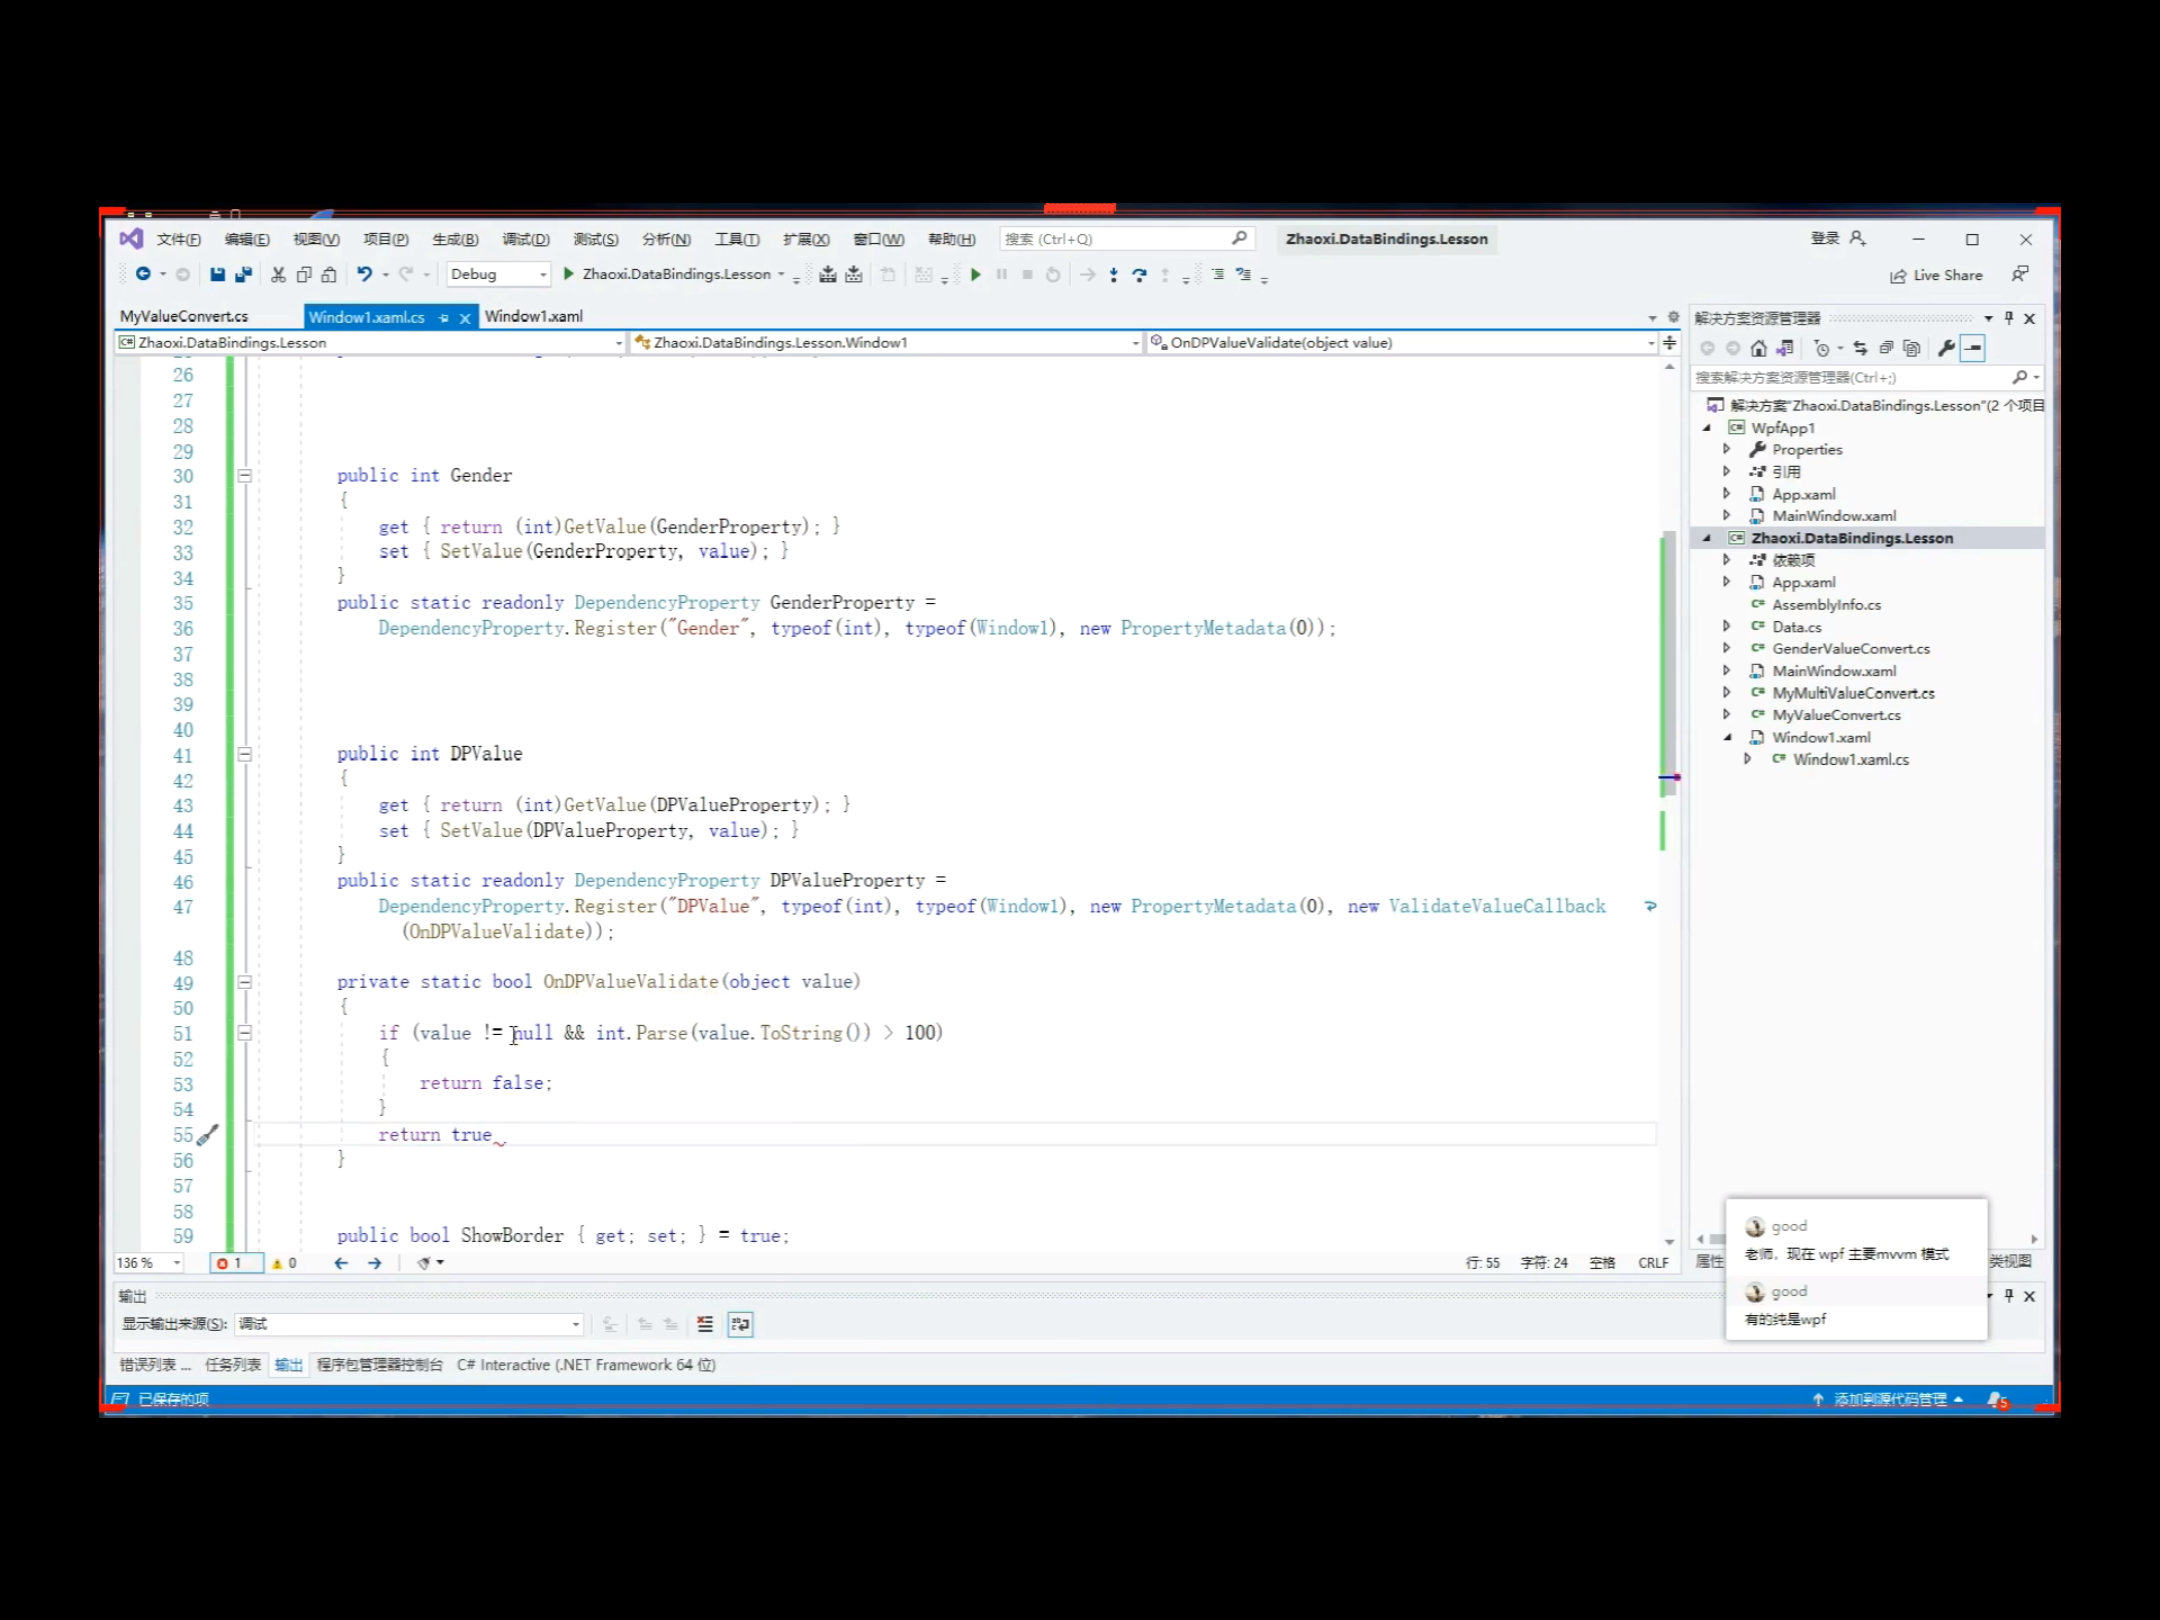Click the Undo arrow icon
Screen dimensions: 2160x1620
[364, 274]
